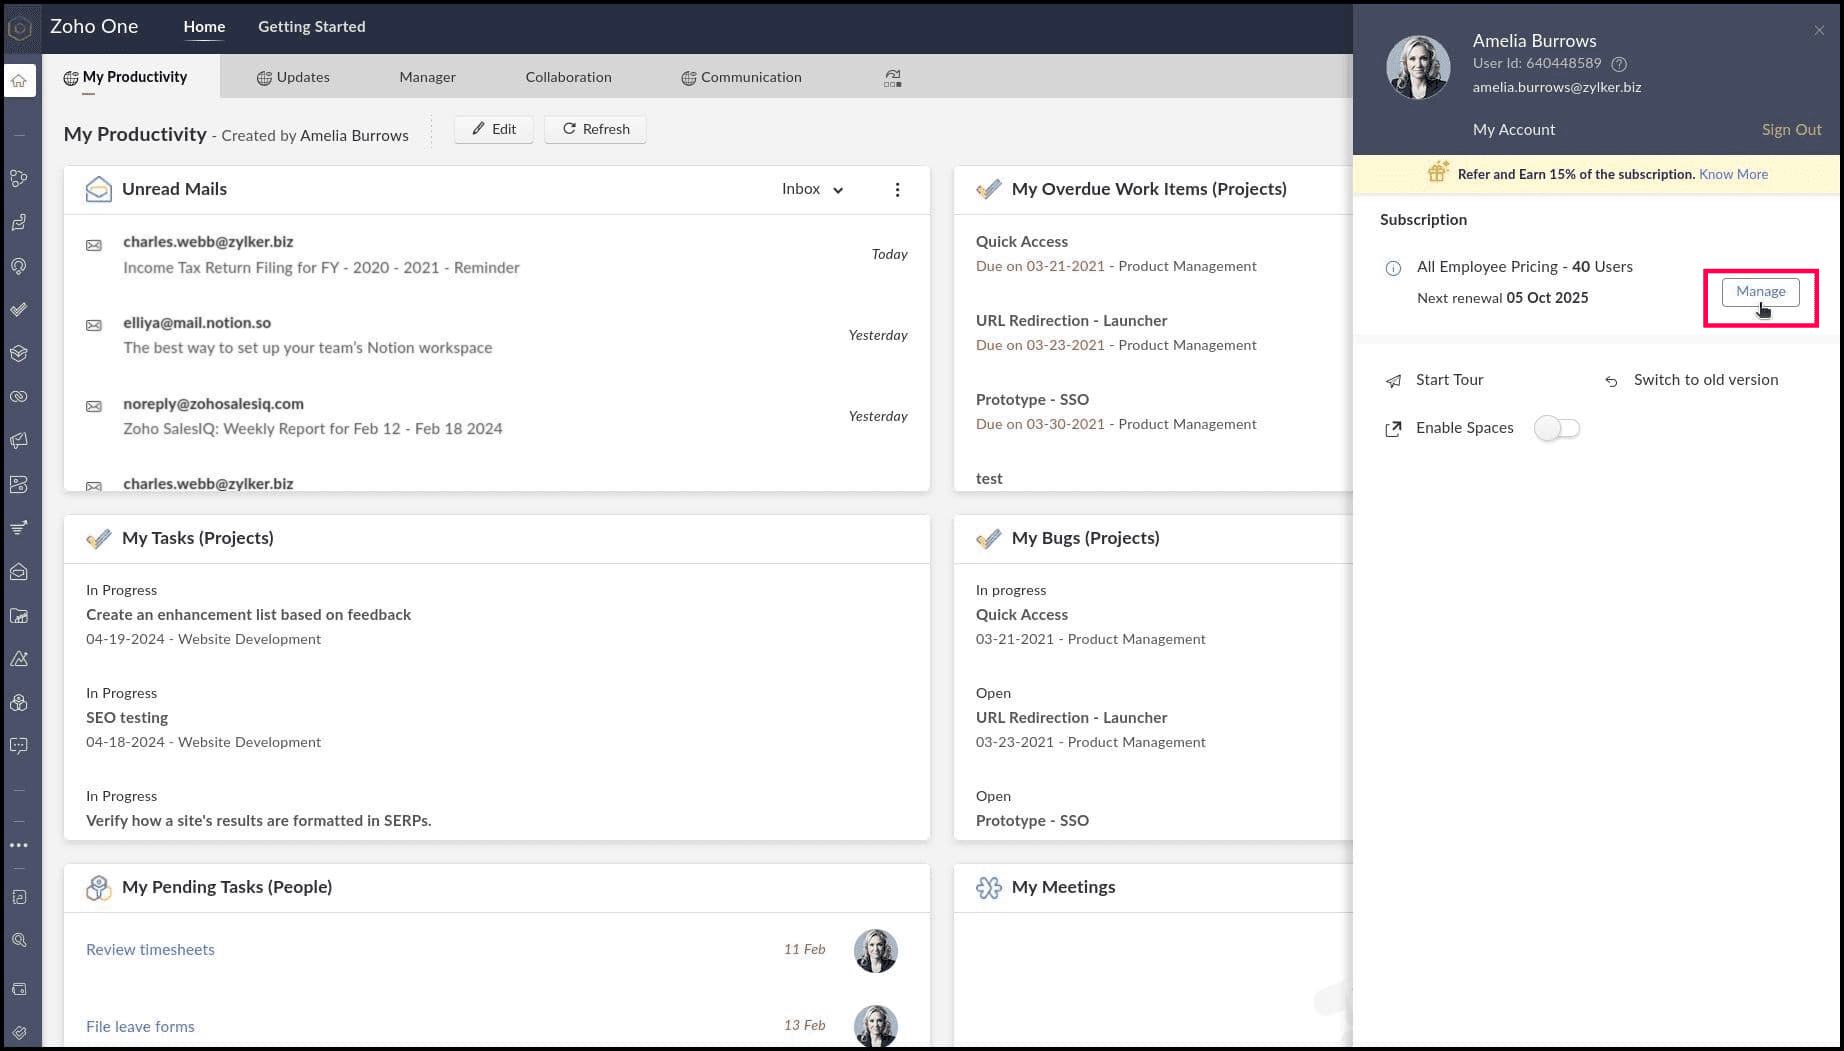This screenshot has height=1051, width=1844.
Task: Click the Zoho One hexagon logo
Action: click(19, 27)
